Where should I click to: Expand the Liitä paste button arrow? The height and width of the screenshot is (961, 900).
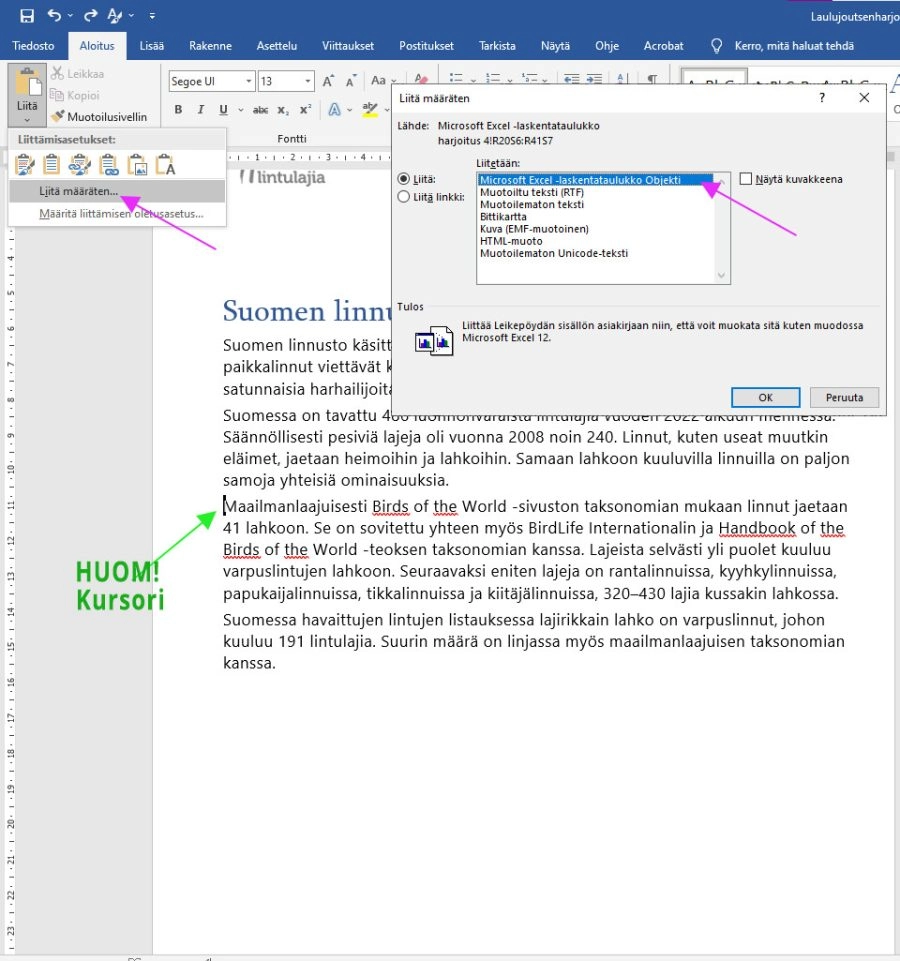coord(27,119)
